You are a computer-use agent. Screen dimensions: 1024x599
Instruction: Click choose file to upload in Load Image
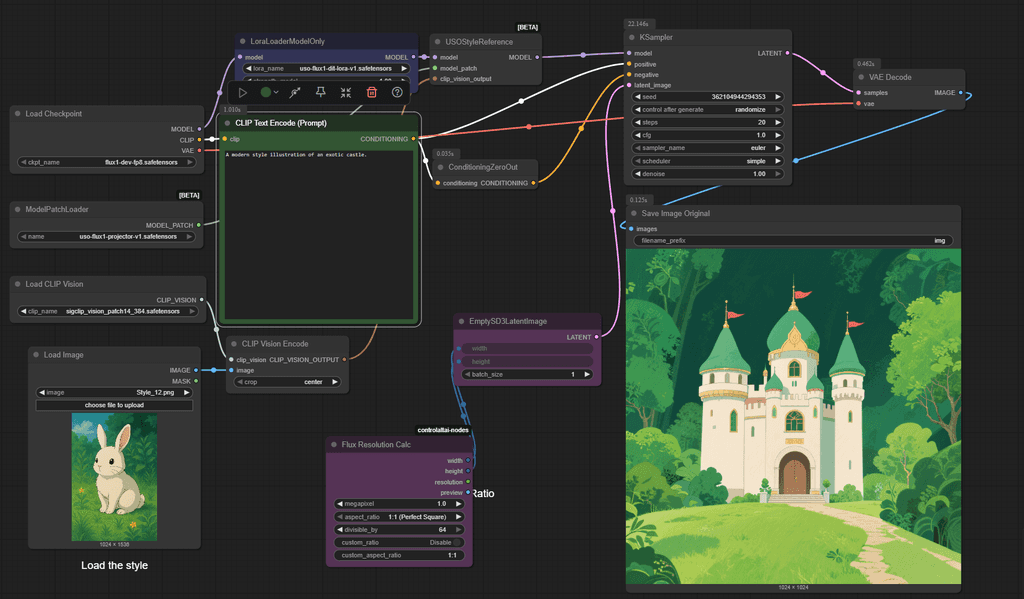click(113, 405)
